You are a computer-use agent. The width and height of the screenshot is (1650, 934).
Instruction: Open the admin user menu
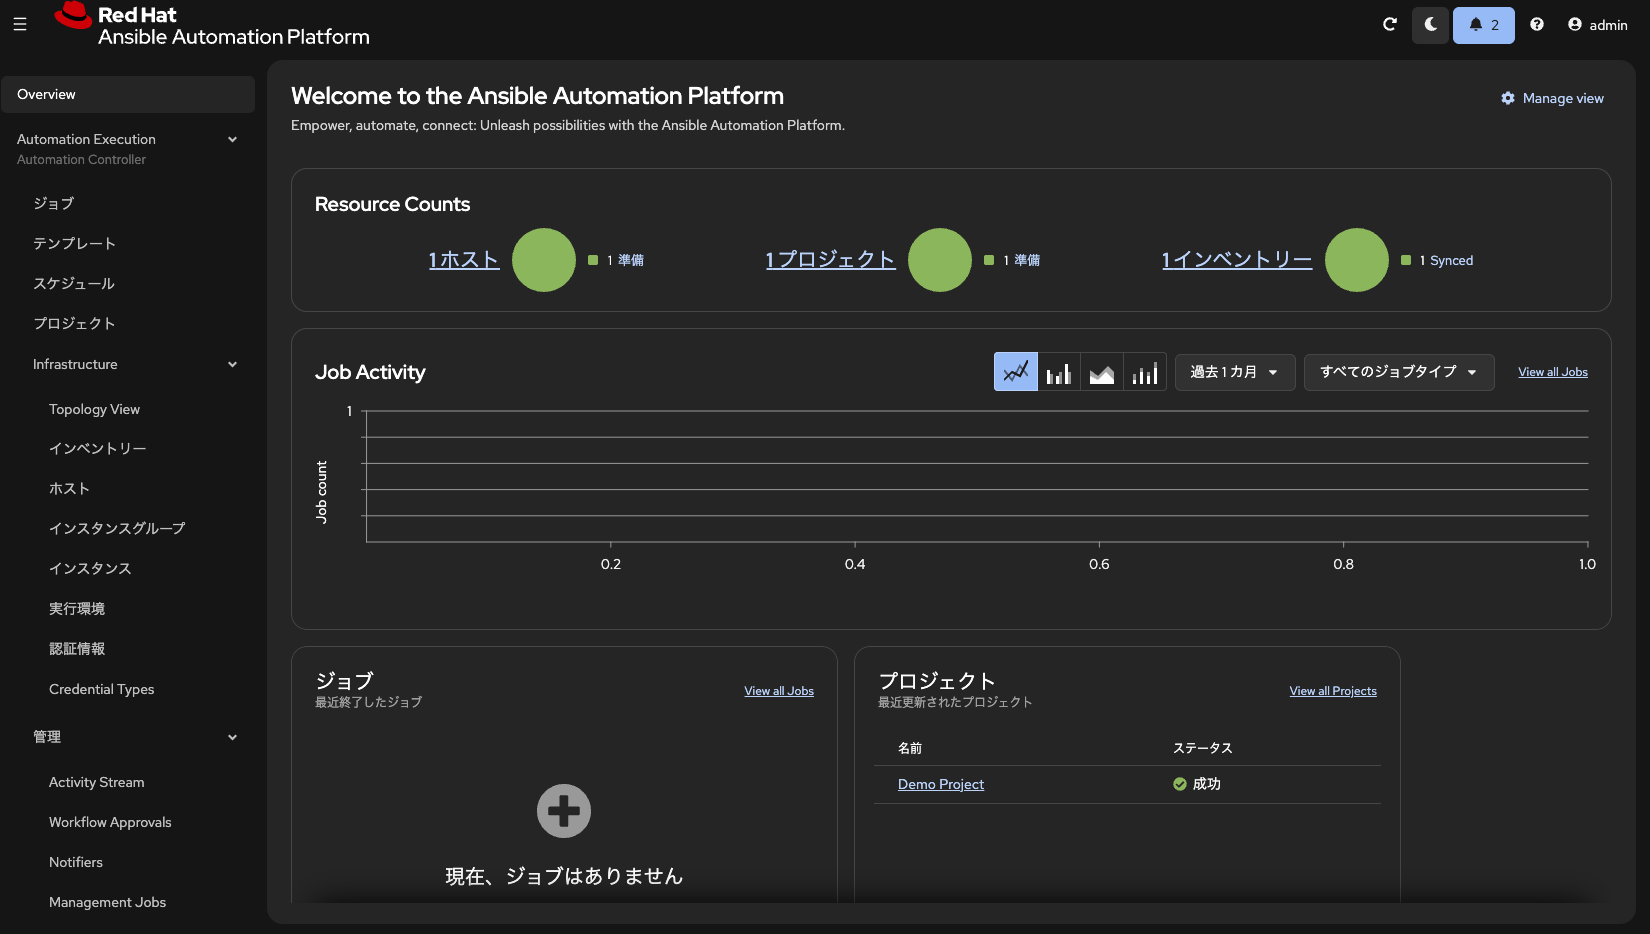click(x=1598, y=25)
